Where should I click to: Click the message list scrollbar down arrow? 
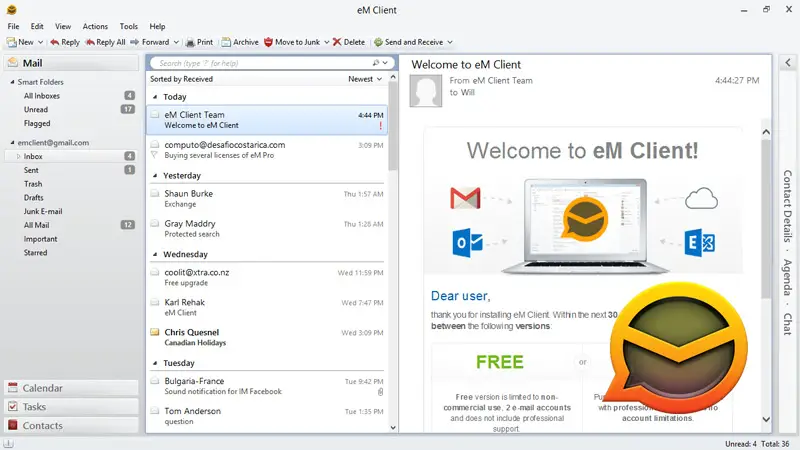(393, 428)
